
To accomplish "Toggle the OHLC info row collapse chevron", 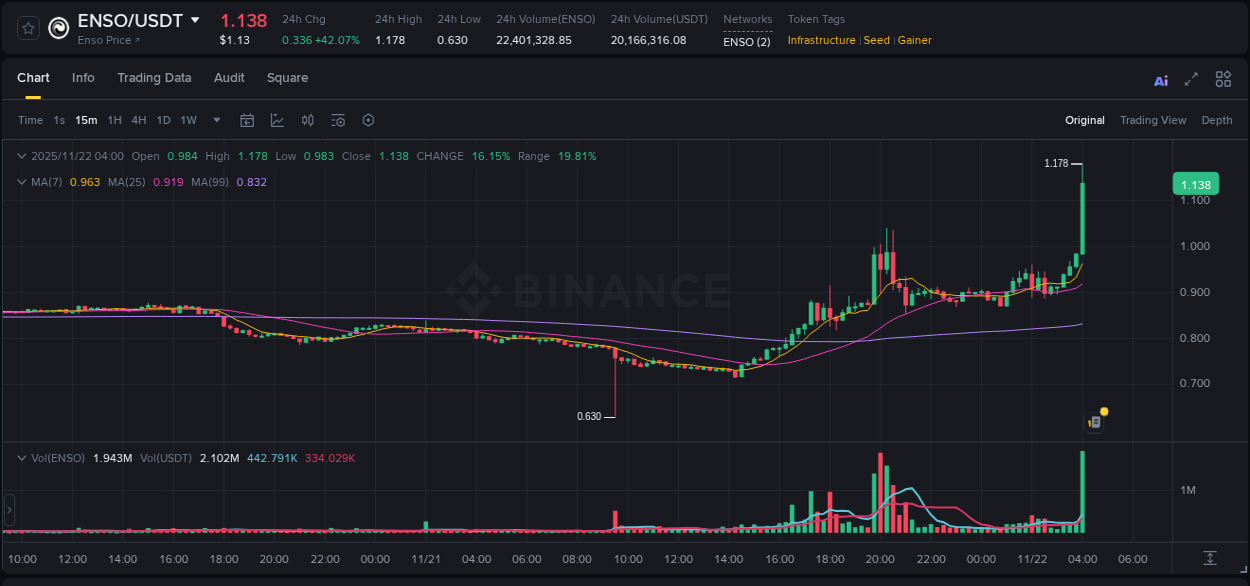I will pyautogui.click(x=22, y=156).
